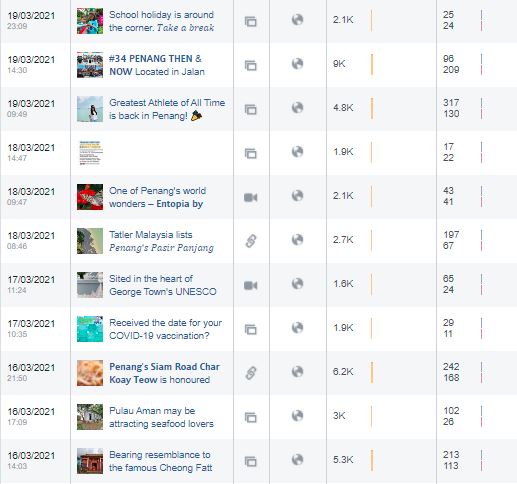Screen dimensions: 517x484
Task: Click the video icon for George Town UNESCO post
Action: pyautogui.click(x=251, y=285)
